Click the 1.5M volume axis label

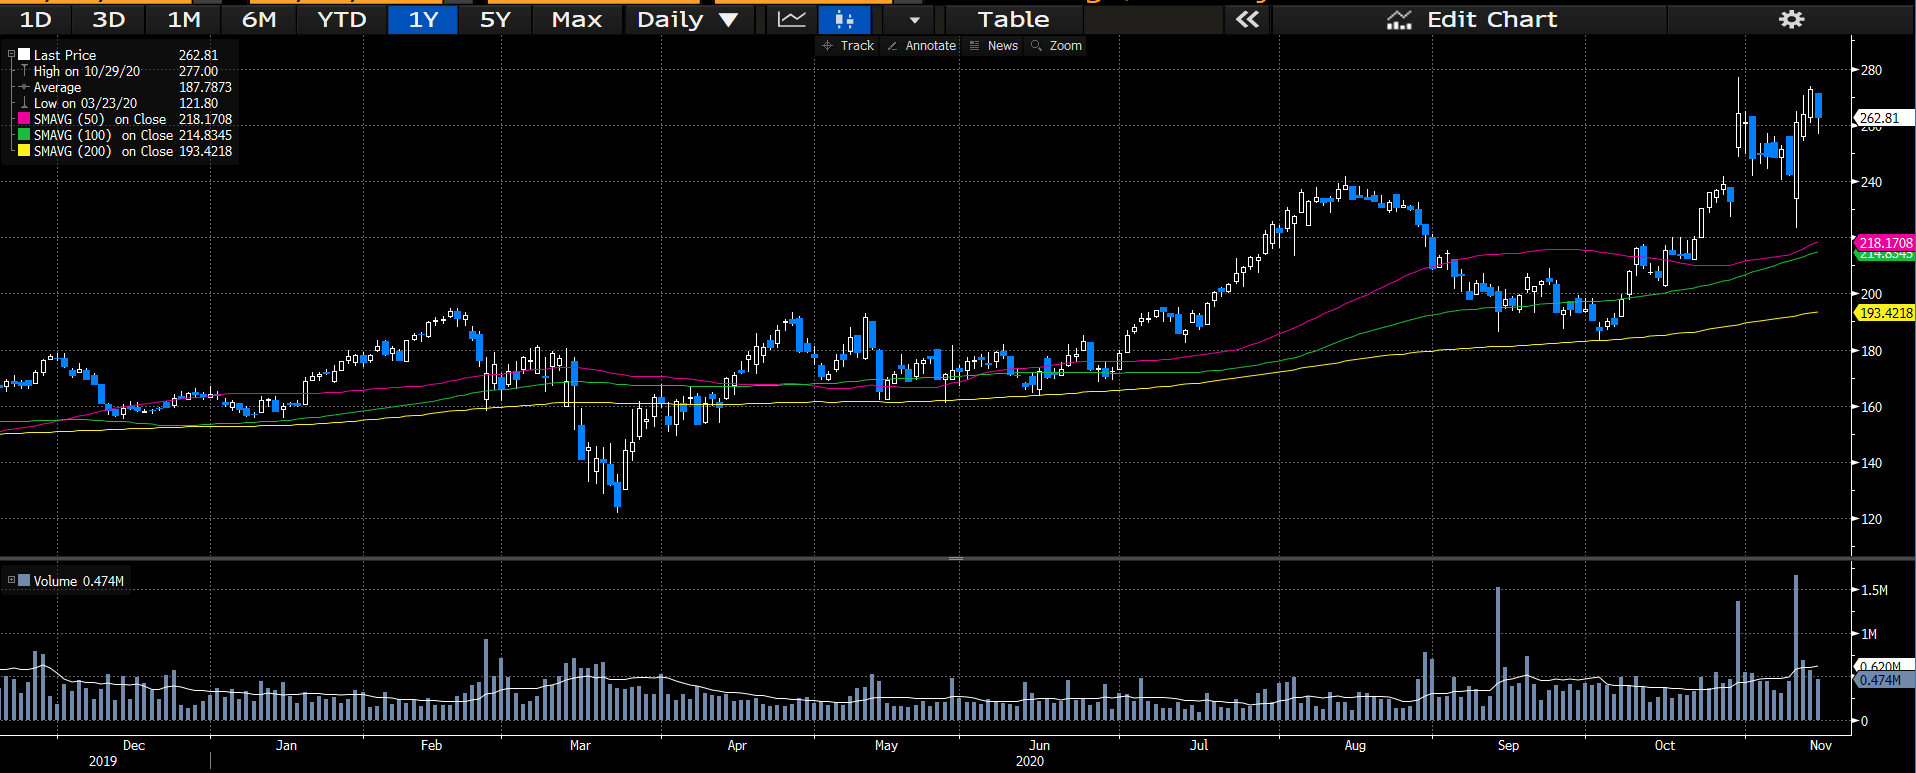pyautogui.click(x=1874, y=590)
